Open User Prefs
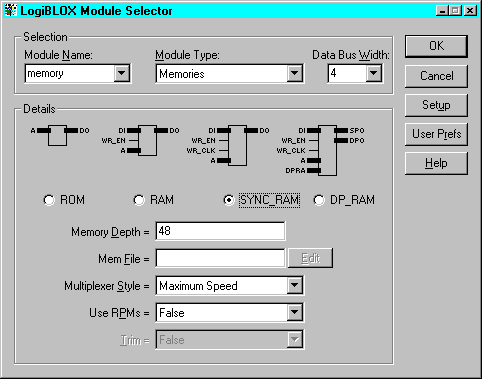The height and width of the screenshot is (379, 482). [436, 134]
